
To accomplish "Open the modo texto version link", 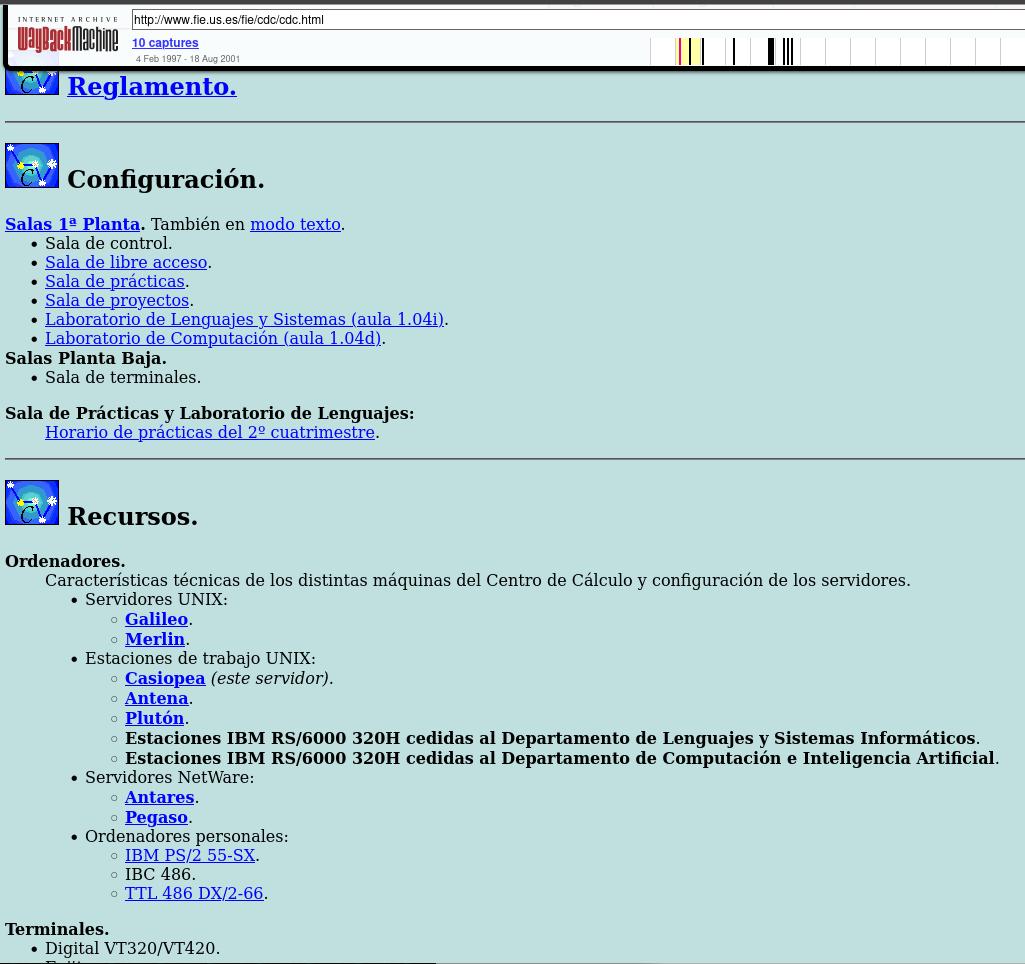I will [295, 224].
